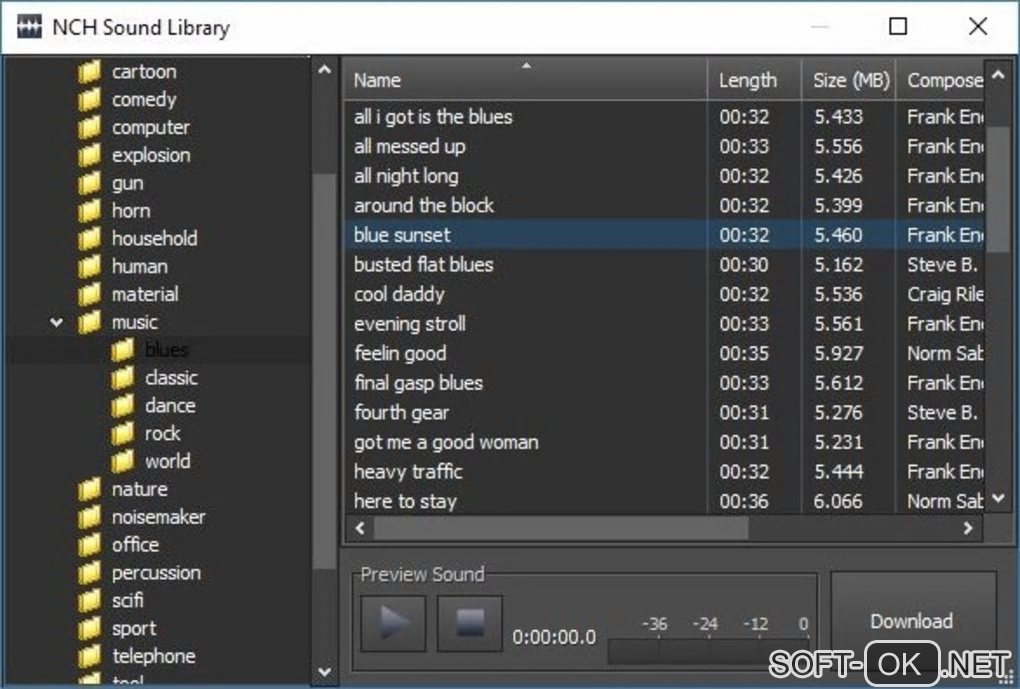Click the horizontal scrollbar thumb
Image resolution: width=1020 pixels, height=689 pixels.
(561, 528)
